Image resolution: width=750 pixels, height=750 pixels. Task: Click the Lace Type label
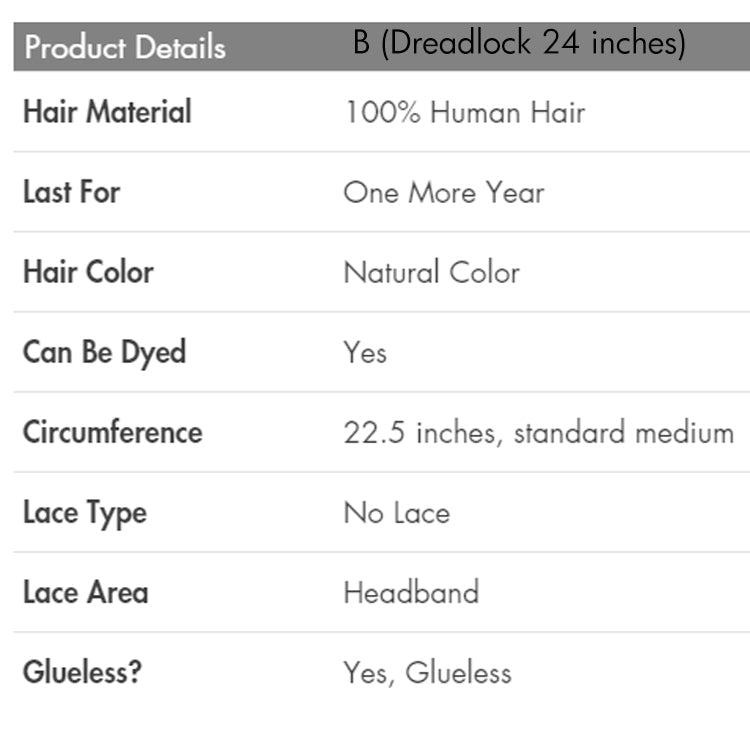point(85,512)
